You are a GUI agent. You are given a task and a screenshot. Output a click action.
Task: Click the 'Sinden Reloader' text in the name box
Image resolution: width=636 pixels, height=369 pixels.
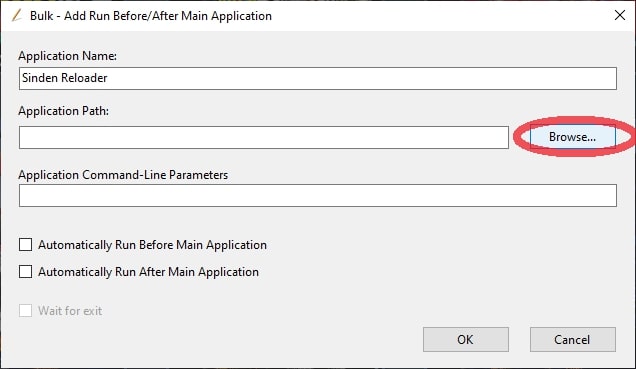(x=65, y=78)
